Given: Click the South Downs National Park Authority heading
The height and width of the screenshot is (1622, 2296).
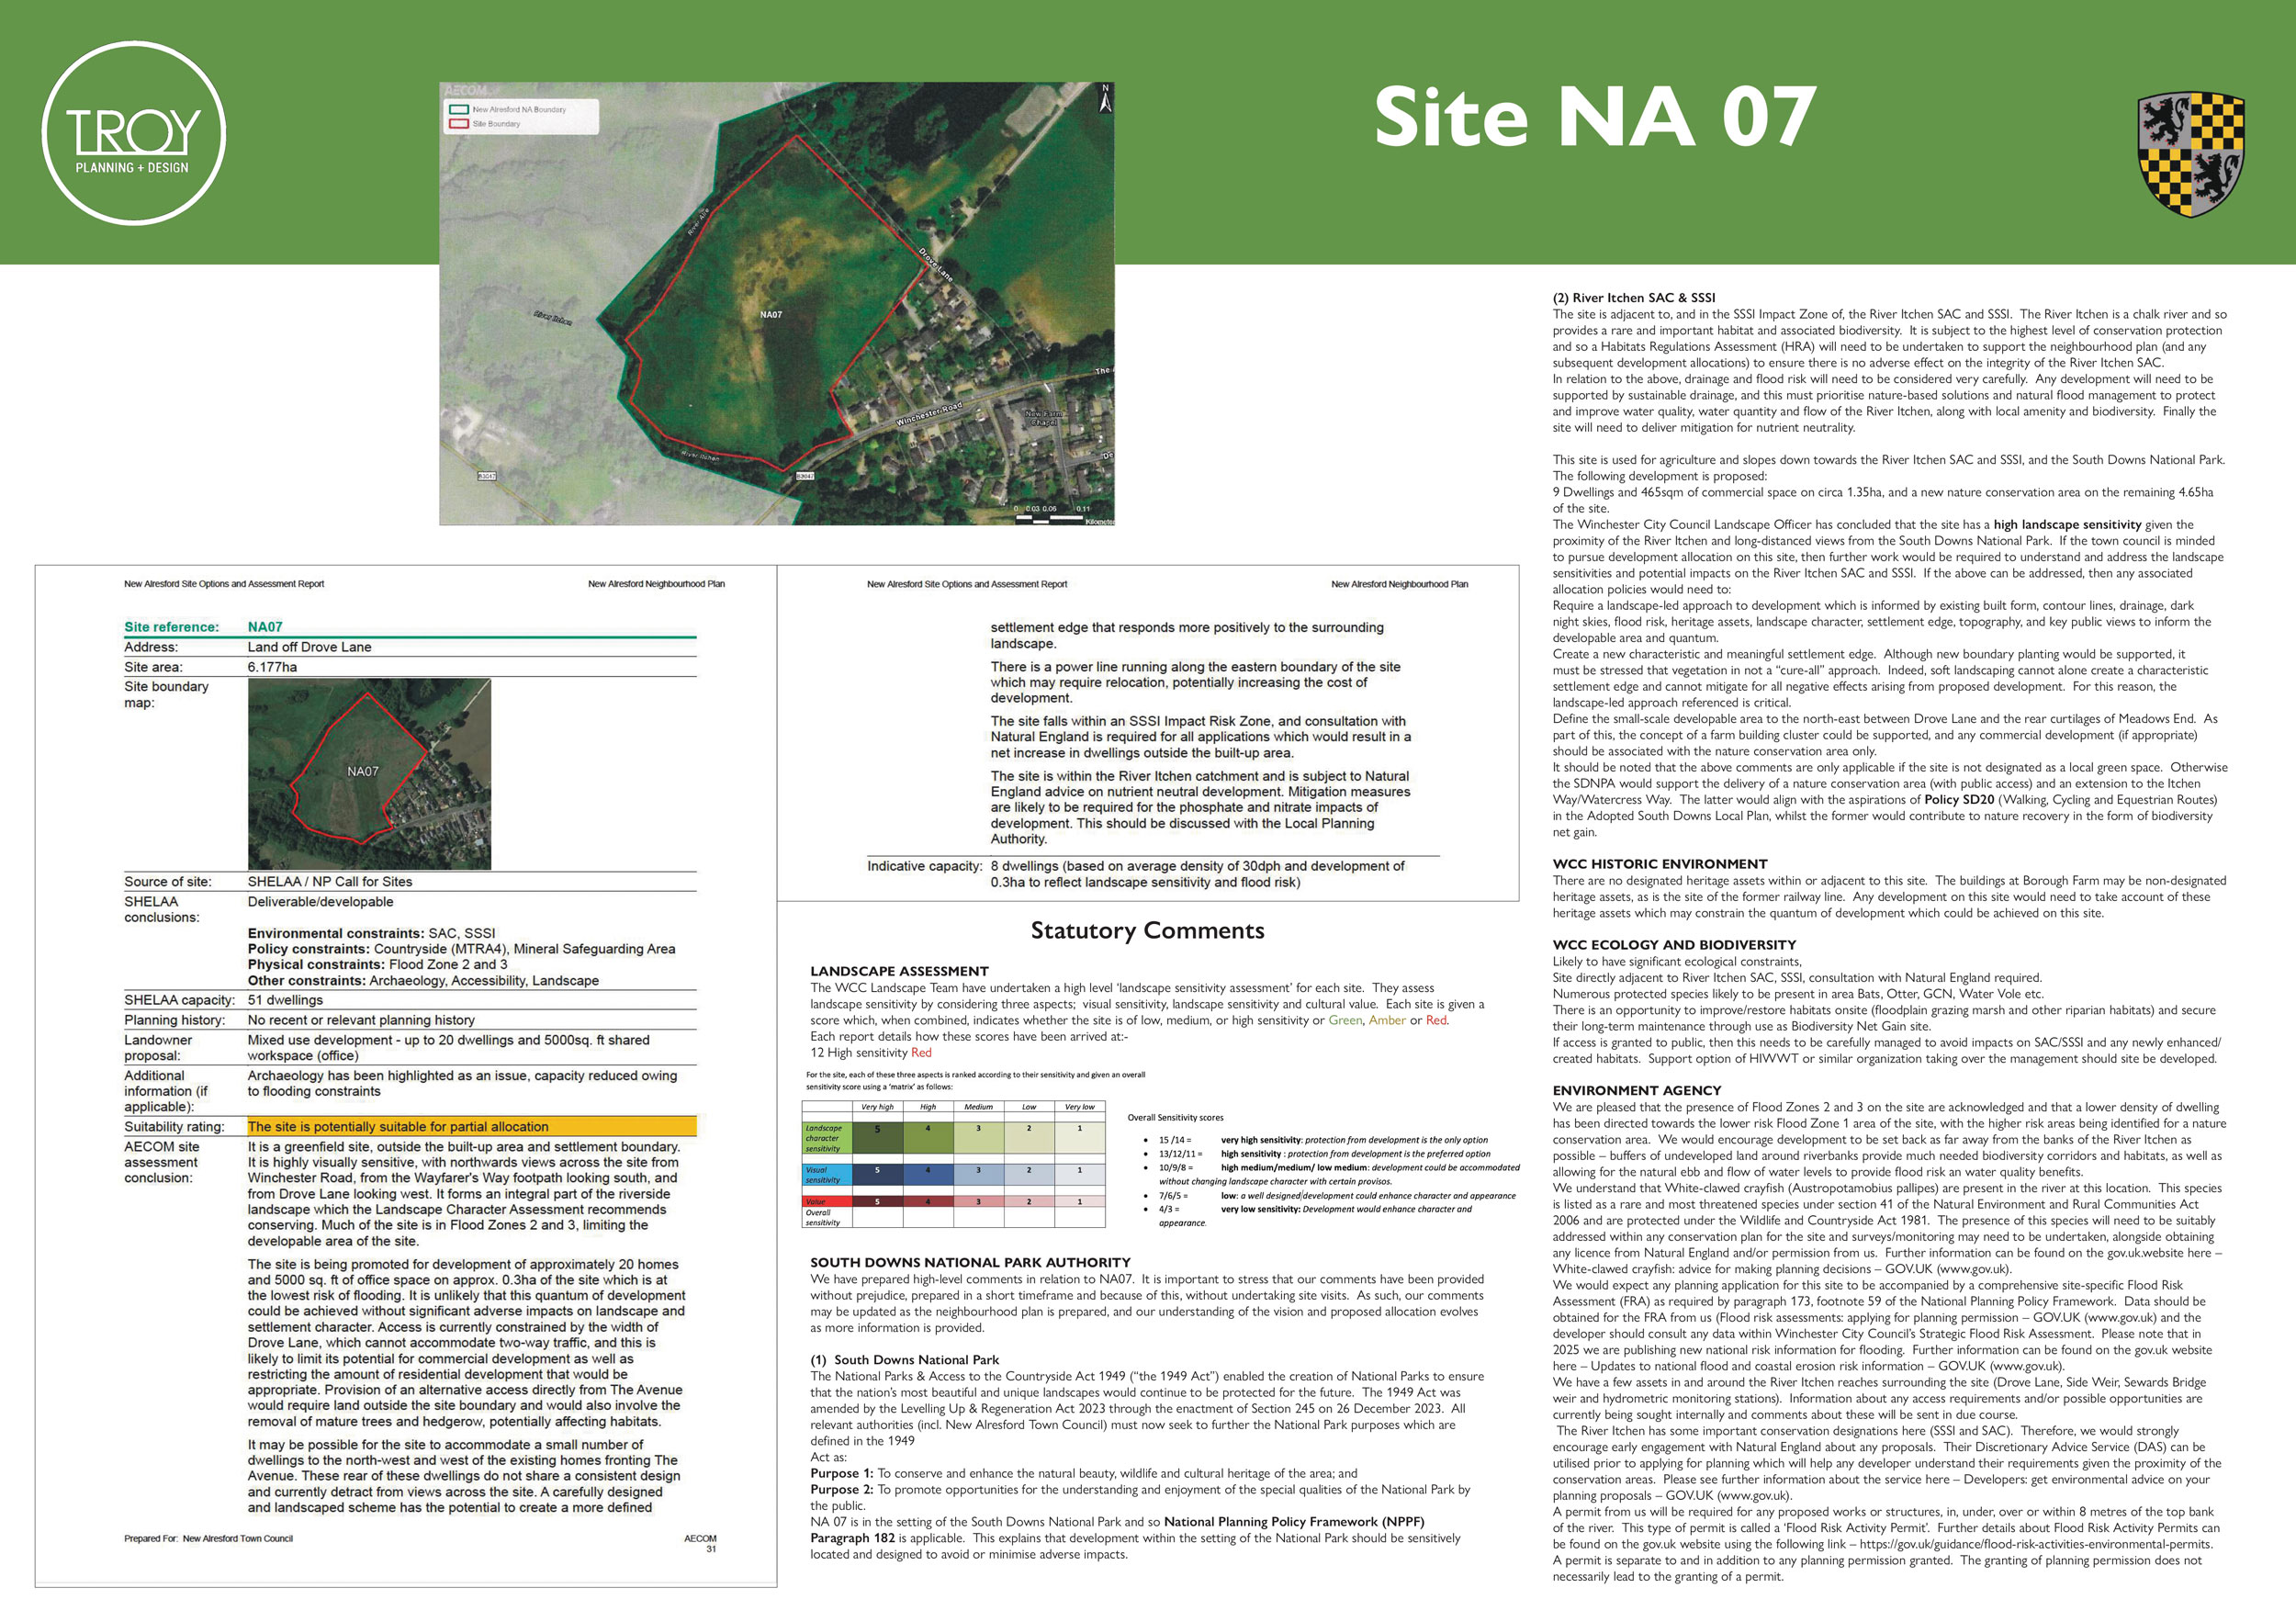Looking at the screenshot, I should (x=970, y=1263).
